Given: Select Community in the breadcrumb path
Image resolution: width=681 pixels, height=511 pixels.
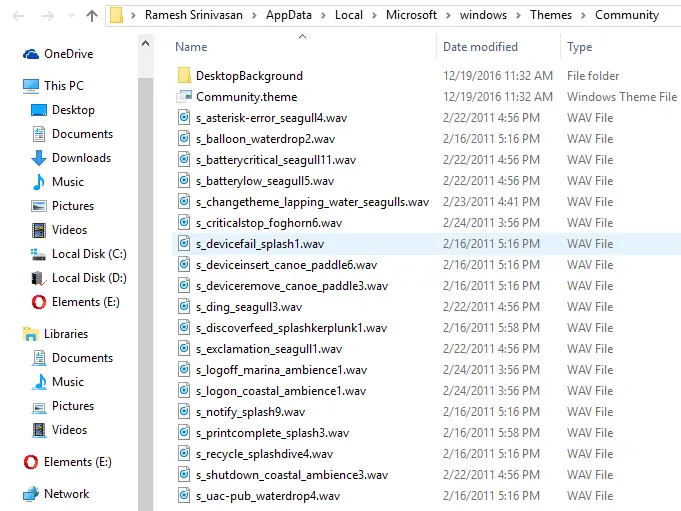Looking at the screenshot, I should coord(627,15).
